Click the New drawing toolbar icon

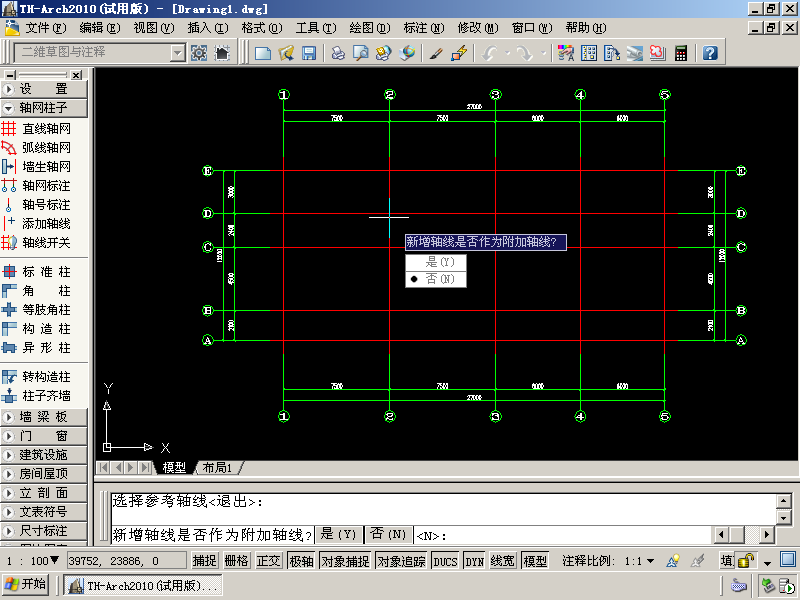click(x=263, y=53)
